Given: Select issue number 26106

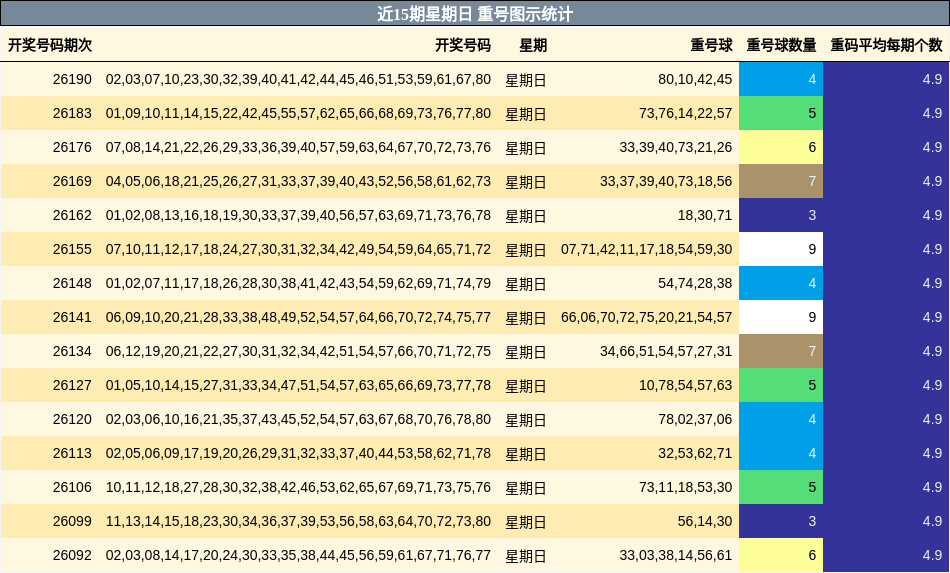Looking at the screenshot, I should 72,487.
